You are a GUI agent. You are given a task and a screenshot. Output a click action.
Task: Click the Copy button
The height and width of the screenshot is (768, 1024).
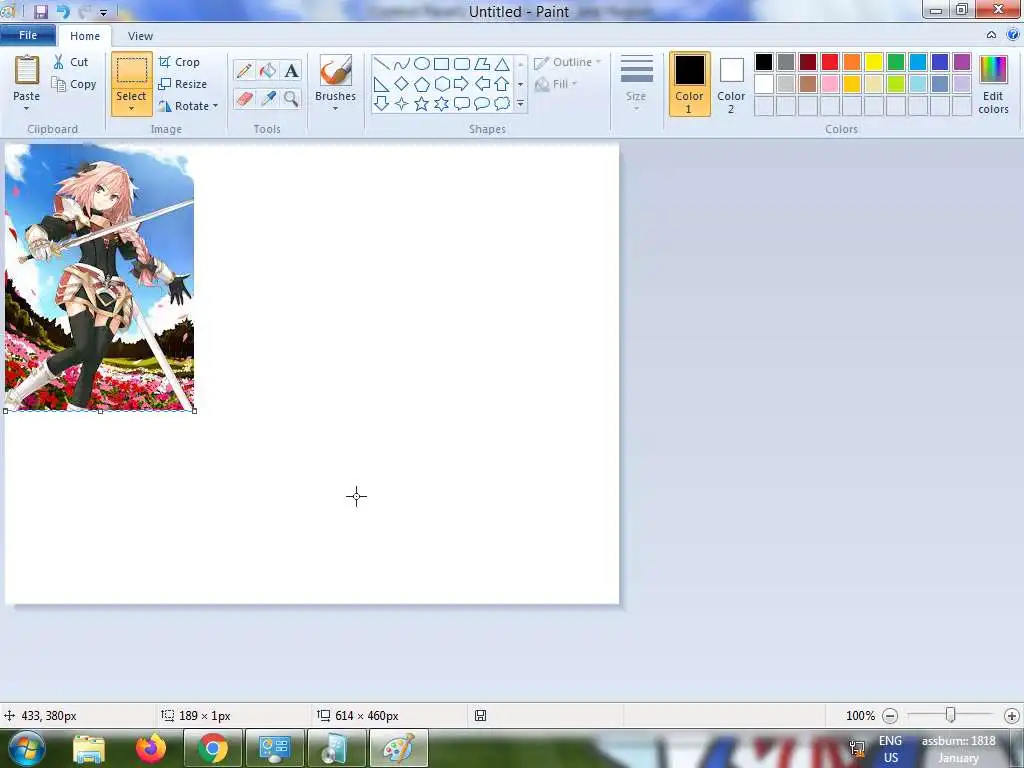coord(74,84)
